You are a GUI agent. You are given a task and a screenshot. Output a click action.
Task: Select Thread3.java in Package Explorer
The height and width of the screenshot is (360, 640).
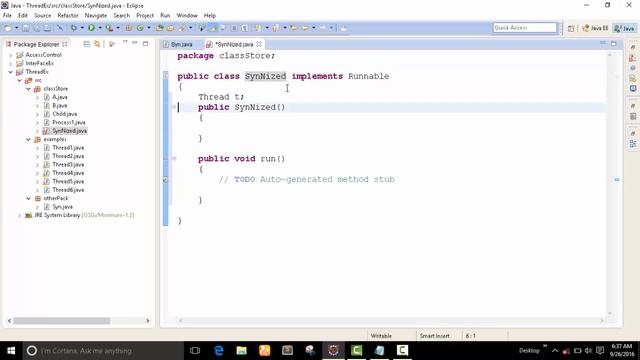coord(68,164)
